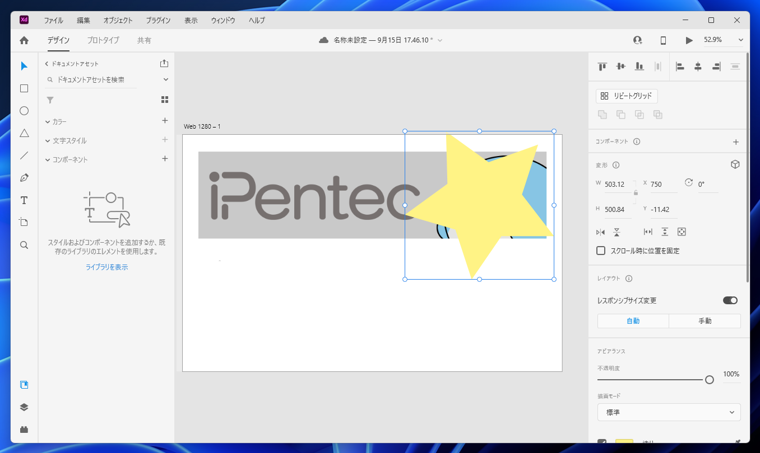760x453 pixels.
Task: Open mobile device preview icon
Action: (x=663, y=40)
